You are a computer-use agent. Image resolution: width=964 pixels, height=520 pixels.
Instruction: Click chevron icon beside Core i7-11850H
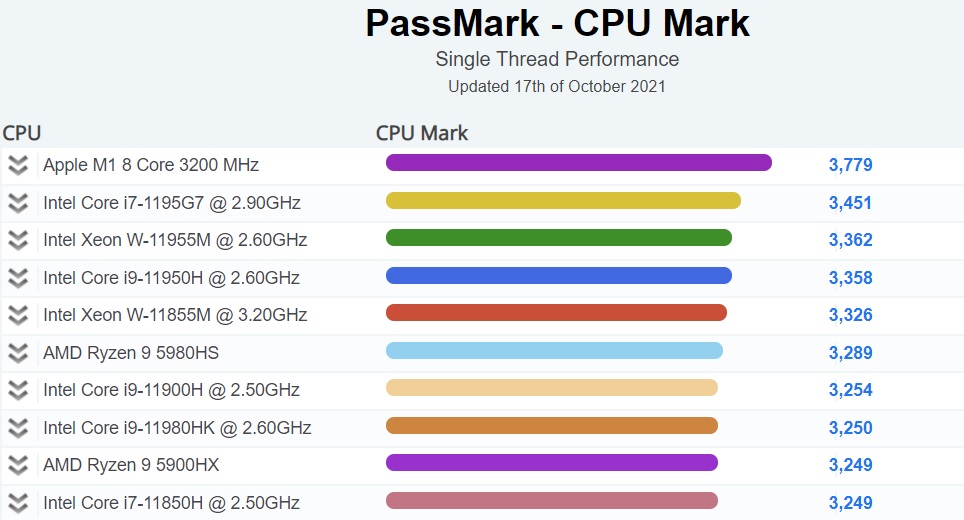point(18,503)
